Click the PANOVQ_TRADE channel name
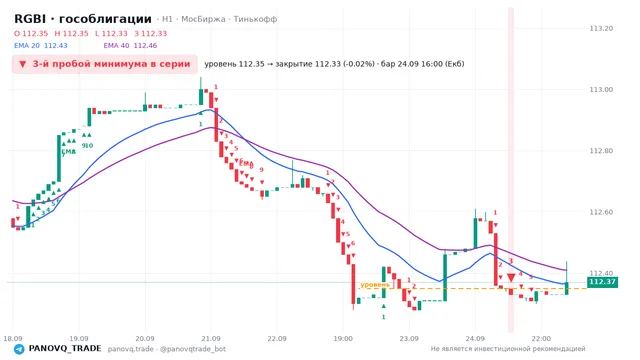 pos(65,349)
